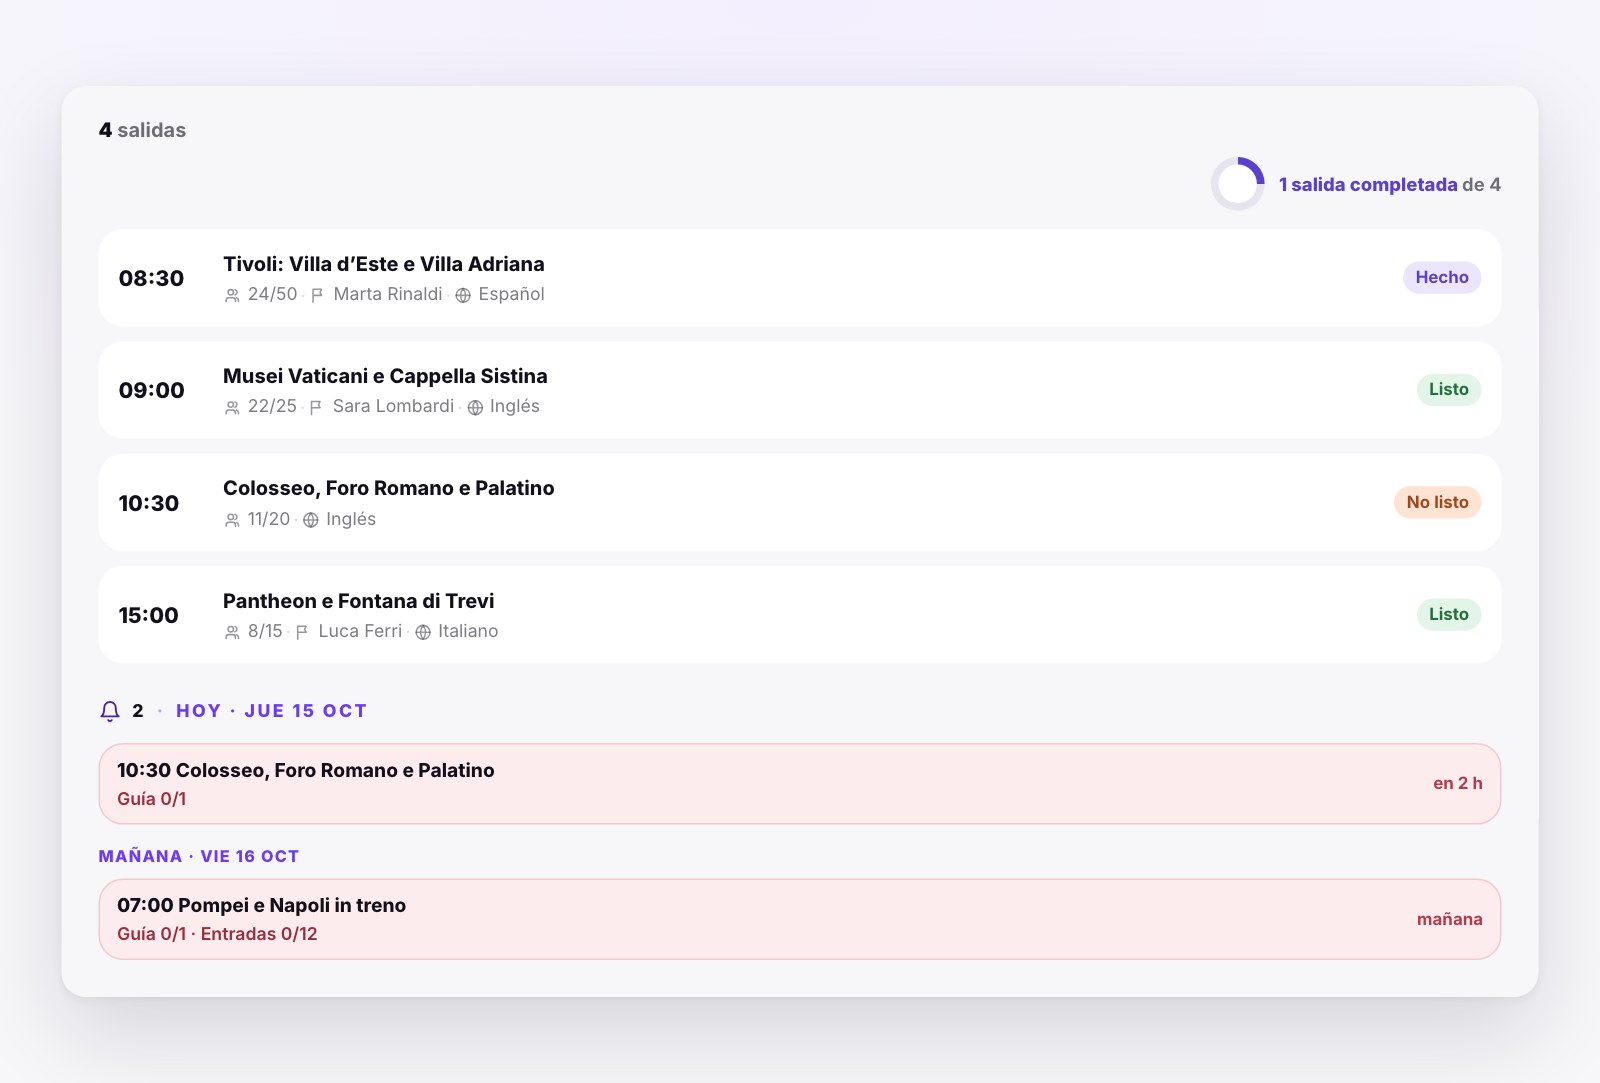Click the 'Guía 0/1' text under Colosseo alert

151,799
